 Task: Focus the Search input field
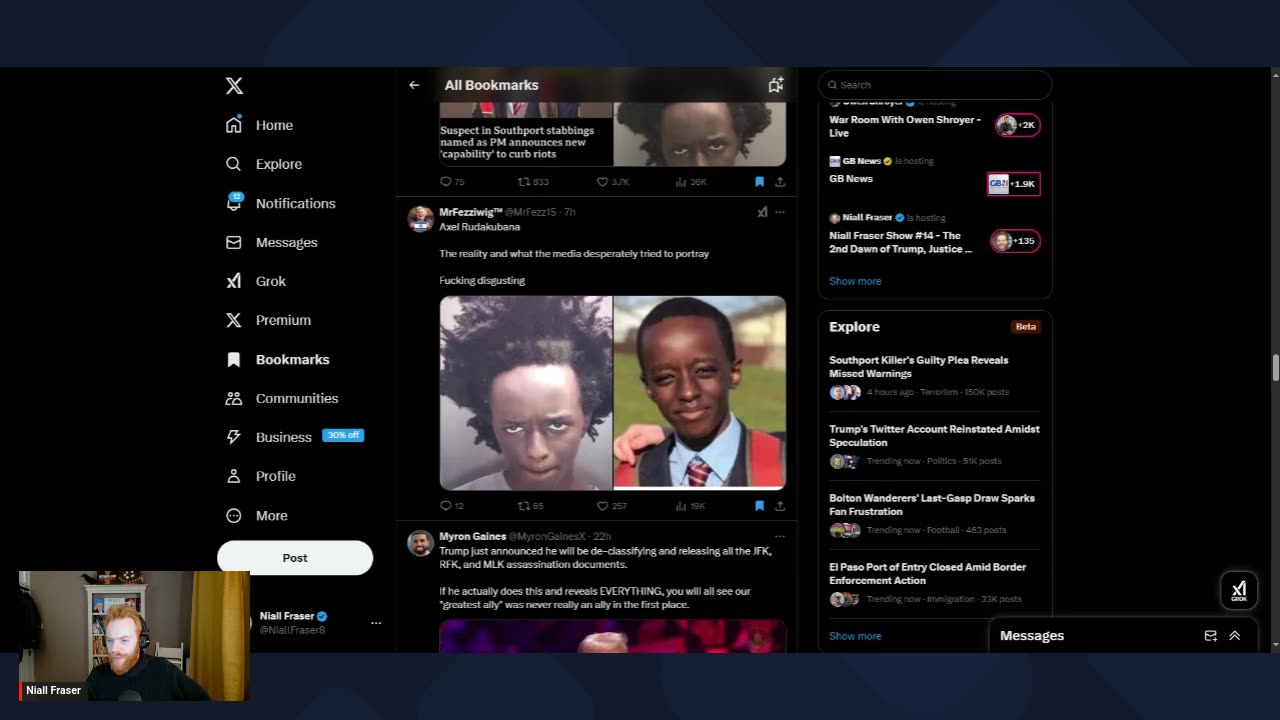pos(935,85)
